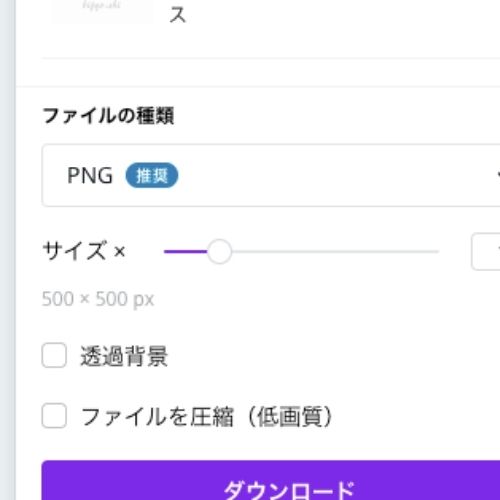Open the PNG file type dropdown
The image size is (500, 500).
(x=271, y=175)
